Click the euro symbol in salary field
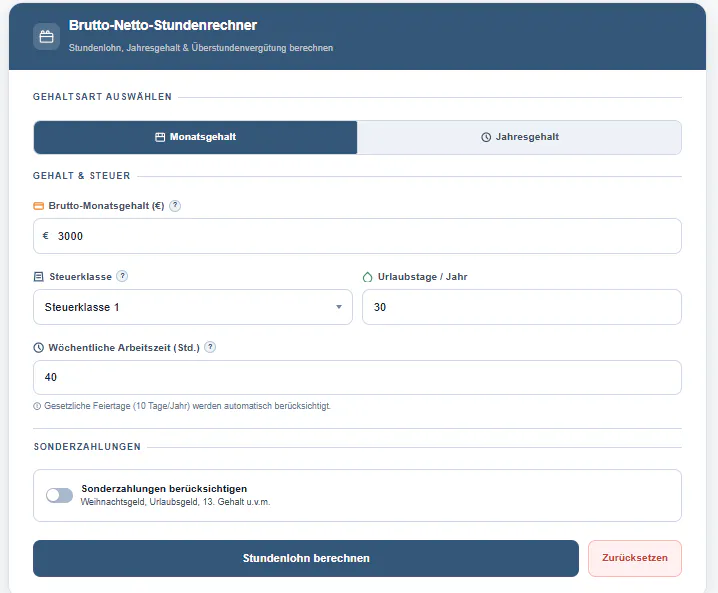This screenshot has height=593, width=718. (x=45, y=236)
